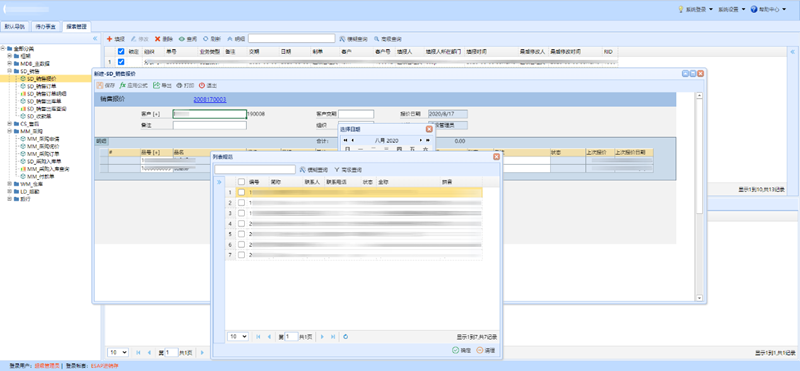The height and width of the screenshot is (371, 800).
Task: Go to next month in date picker
Action: click(421, 140)
